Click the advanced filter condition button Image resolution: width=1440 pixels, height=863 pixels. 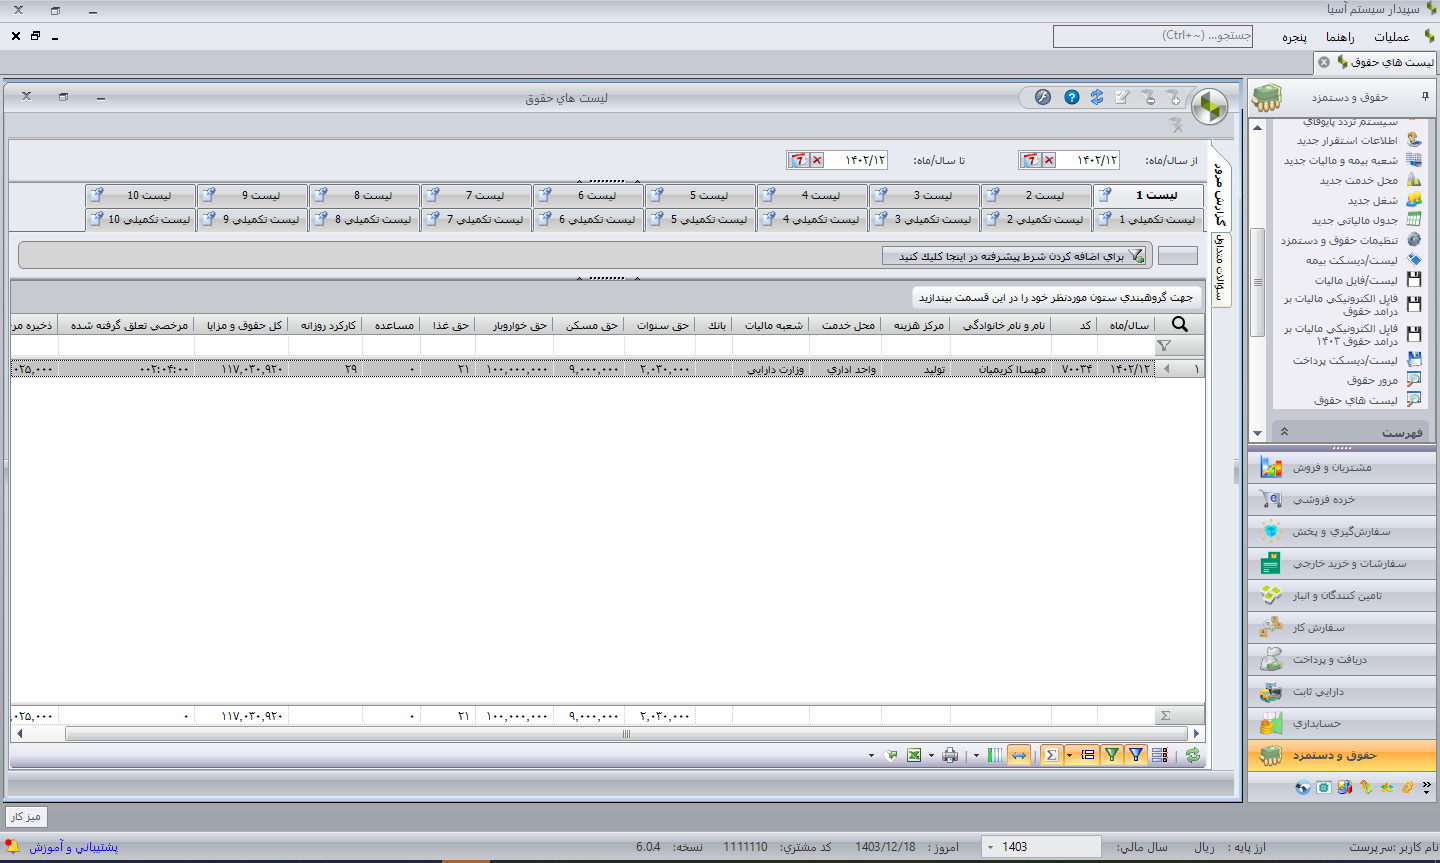tap(1014, 256)
